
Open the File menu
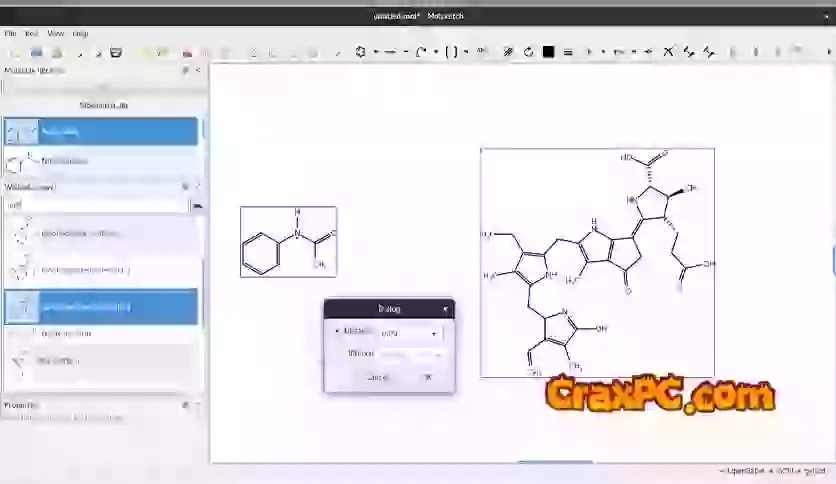point(10,33)
